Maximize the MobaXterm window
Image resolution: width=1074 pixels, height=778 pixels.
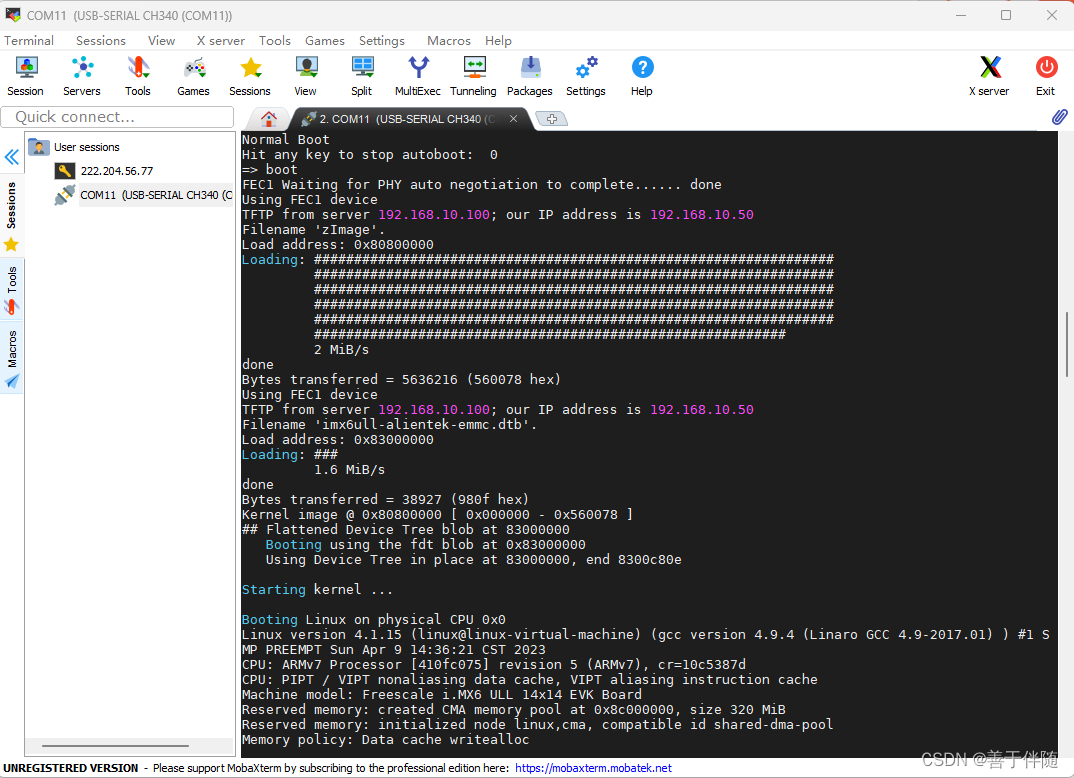point(1006,15)
